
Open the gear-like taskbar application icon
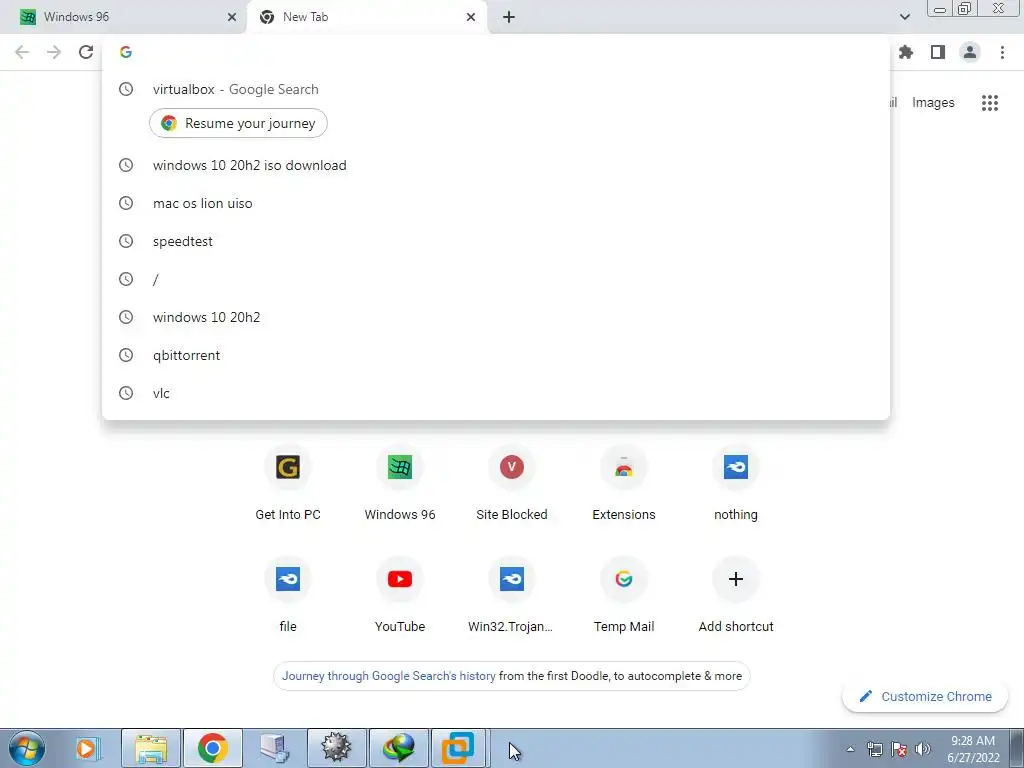click(336, 748)
